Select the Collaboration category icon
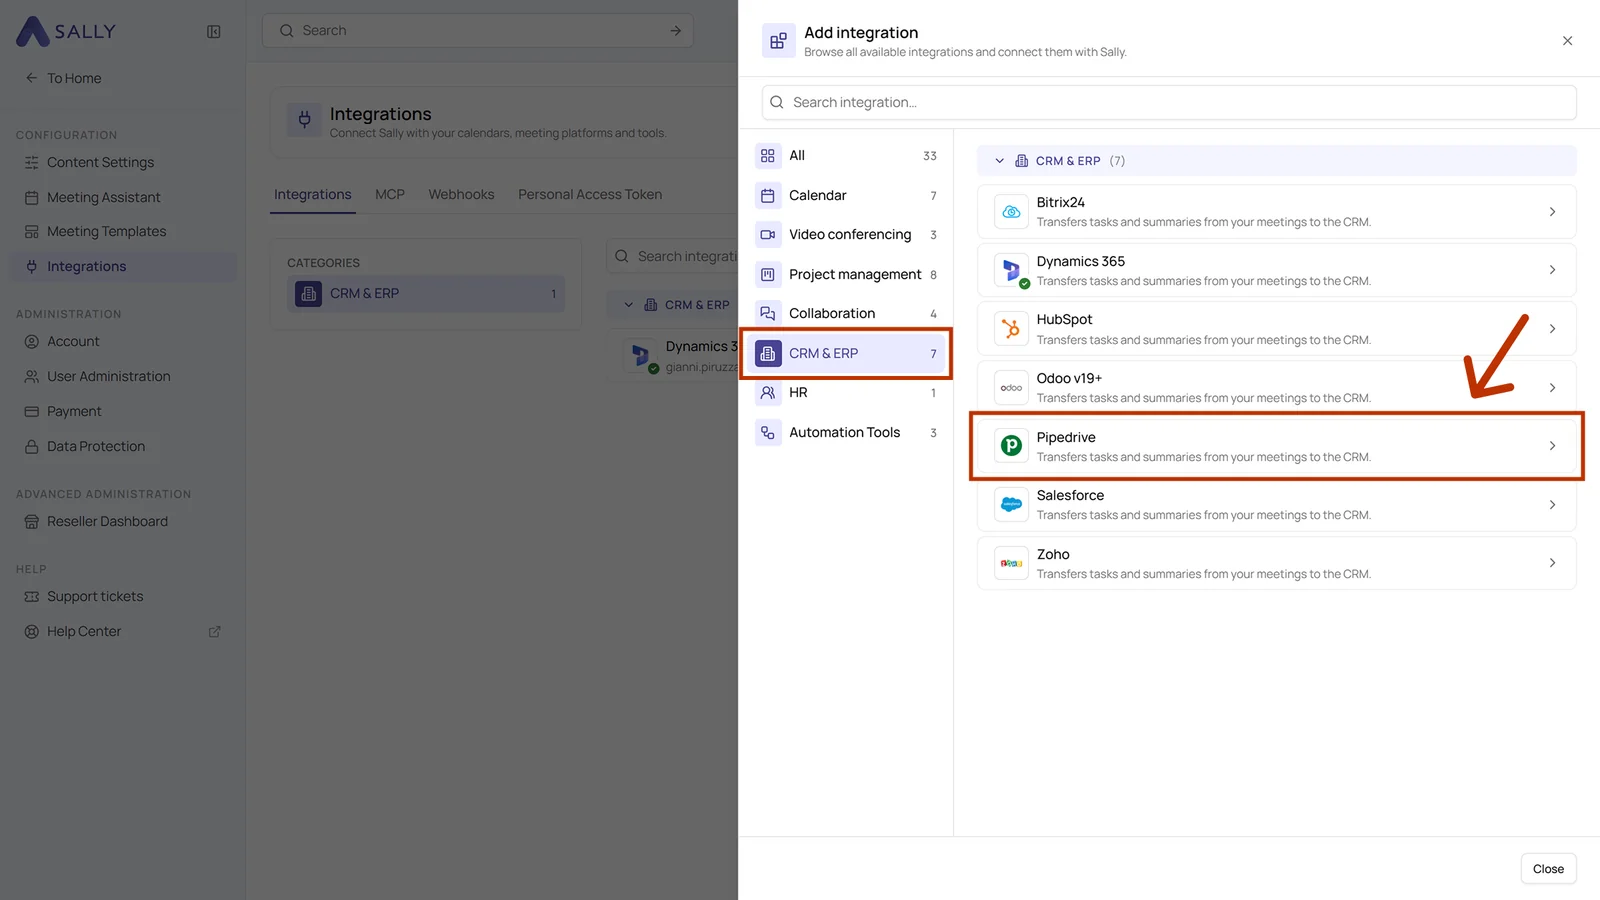 (768, 314)
